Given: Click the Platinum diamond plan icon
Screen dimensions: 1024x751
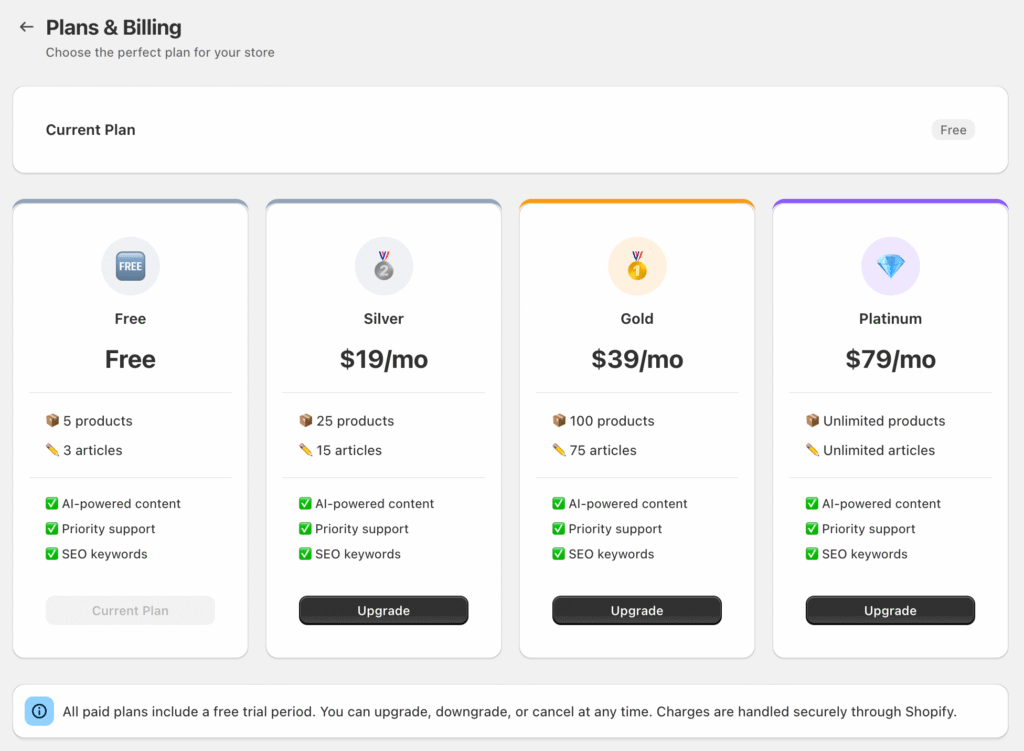Looking at the screenshot, I should pyautogui.click(x=890, y=266).
